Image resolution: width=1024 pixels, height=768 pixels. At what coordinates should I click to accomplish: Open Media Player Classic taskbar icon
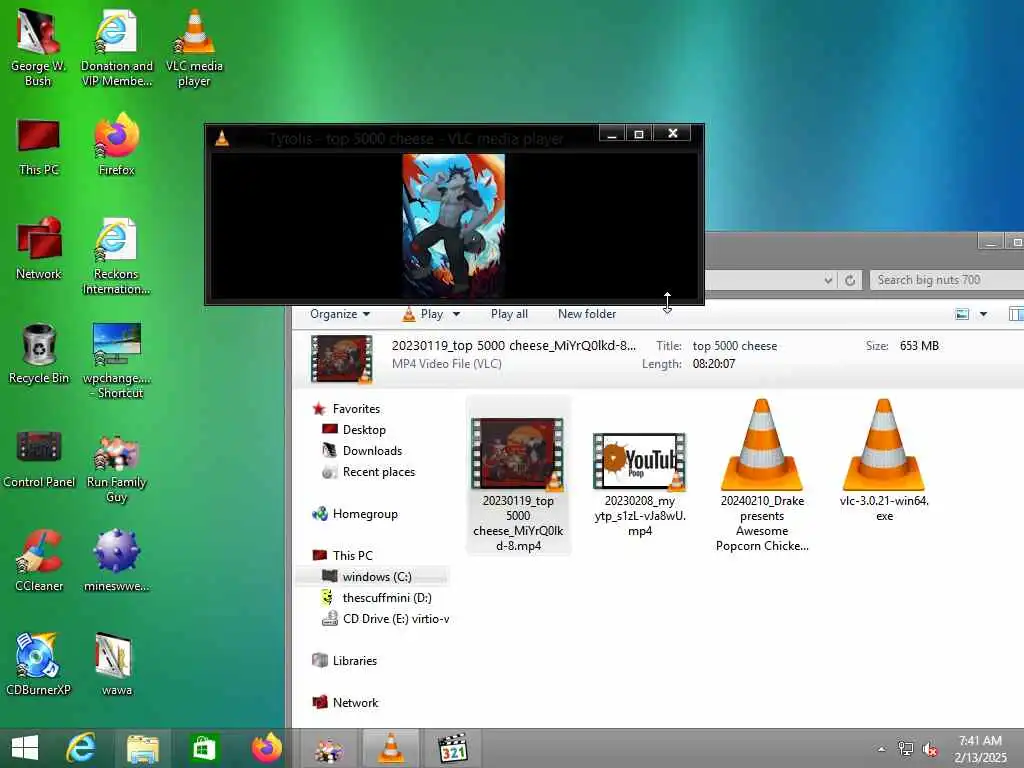tap(453, 748)
